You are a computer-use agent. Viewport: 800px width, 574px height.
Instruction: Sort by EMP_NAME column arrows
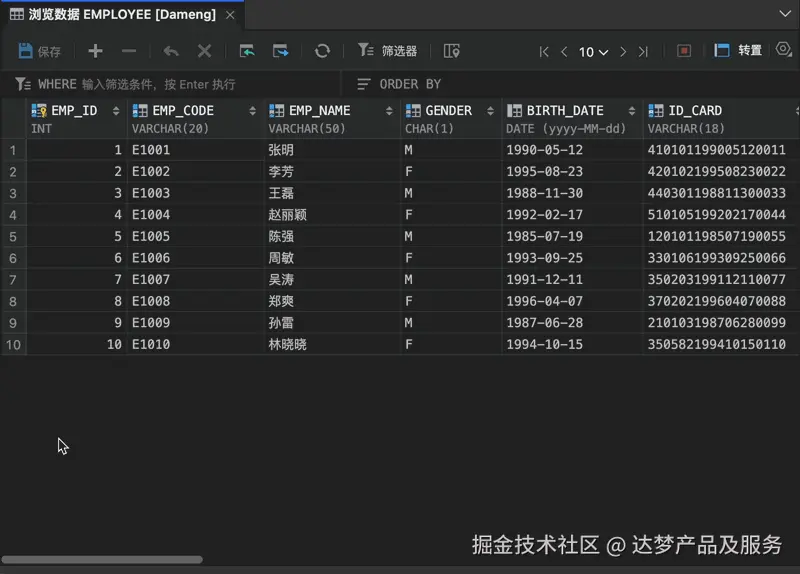(389, 111)
